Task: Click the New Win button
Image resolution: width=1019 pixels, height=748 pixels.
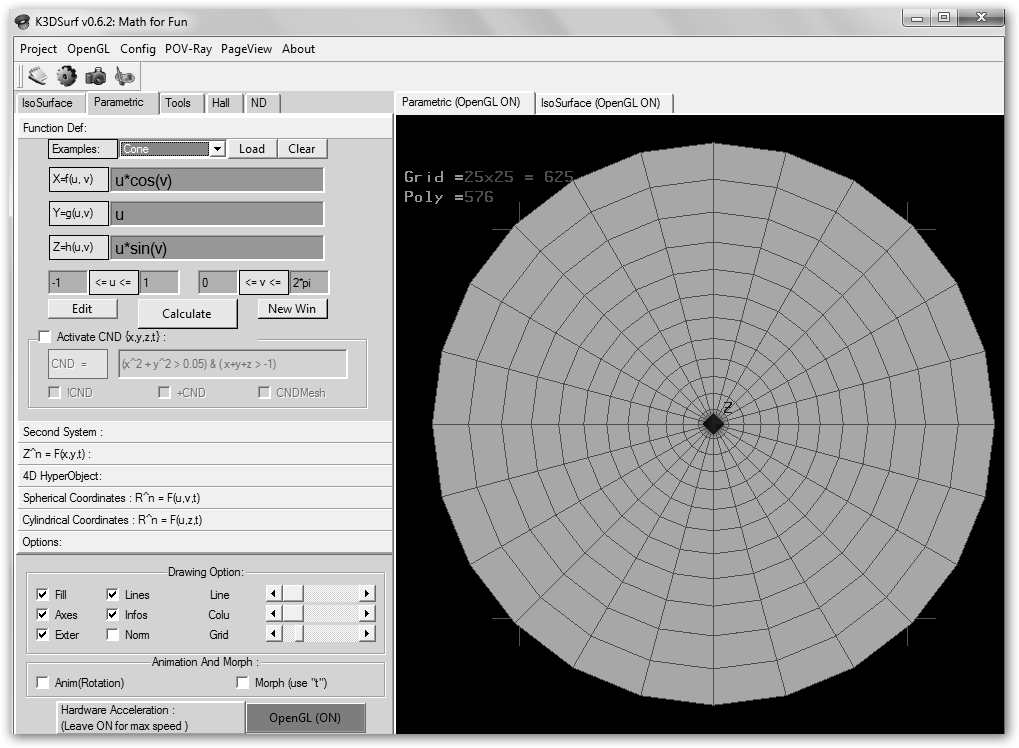Action: click(x=292, y=309)
